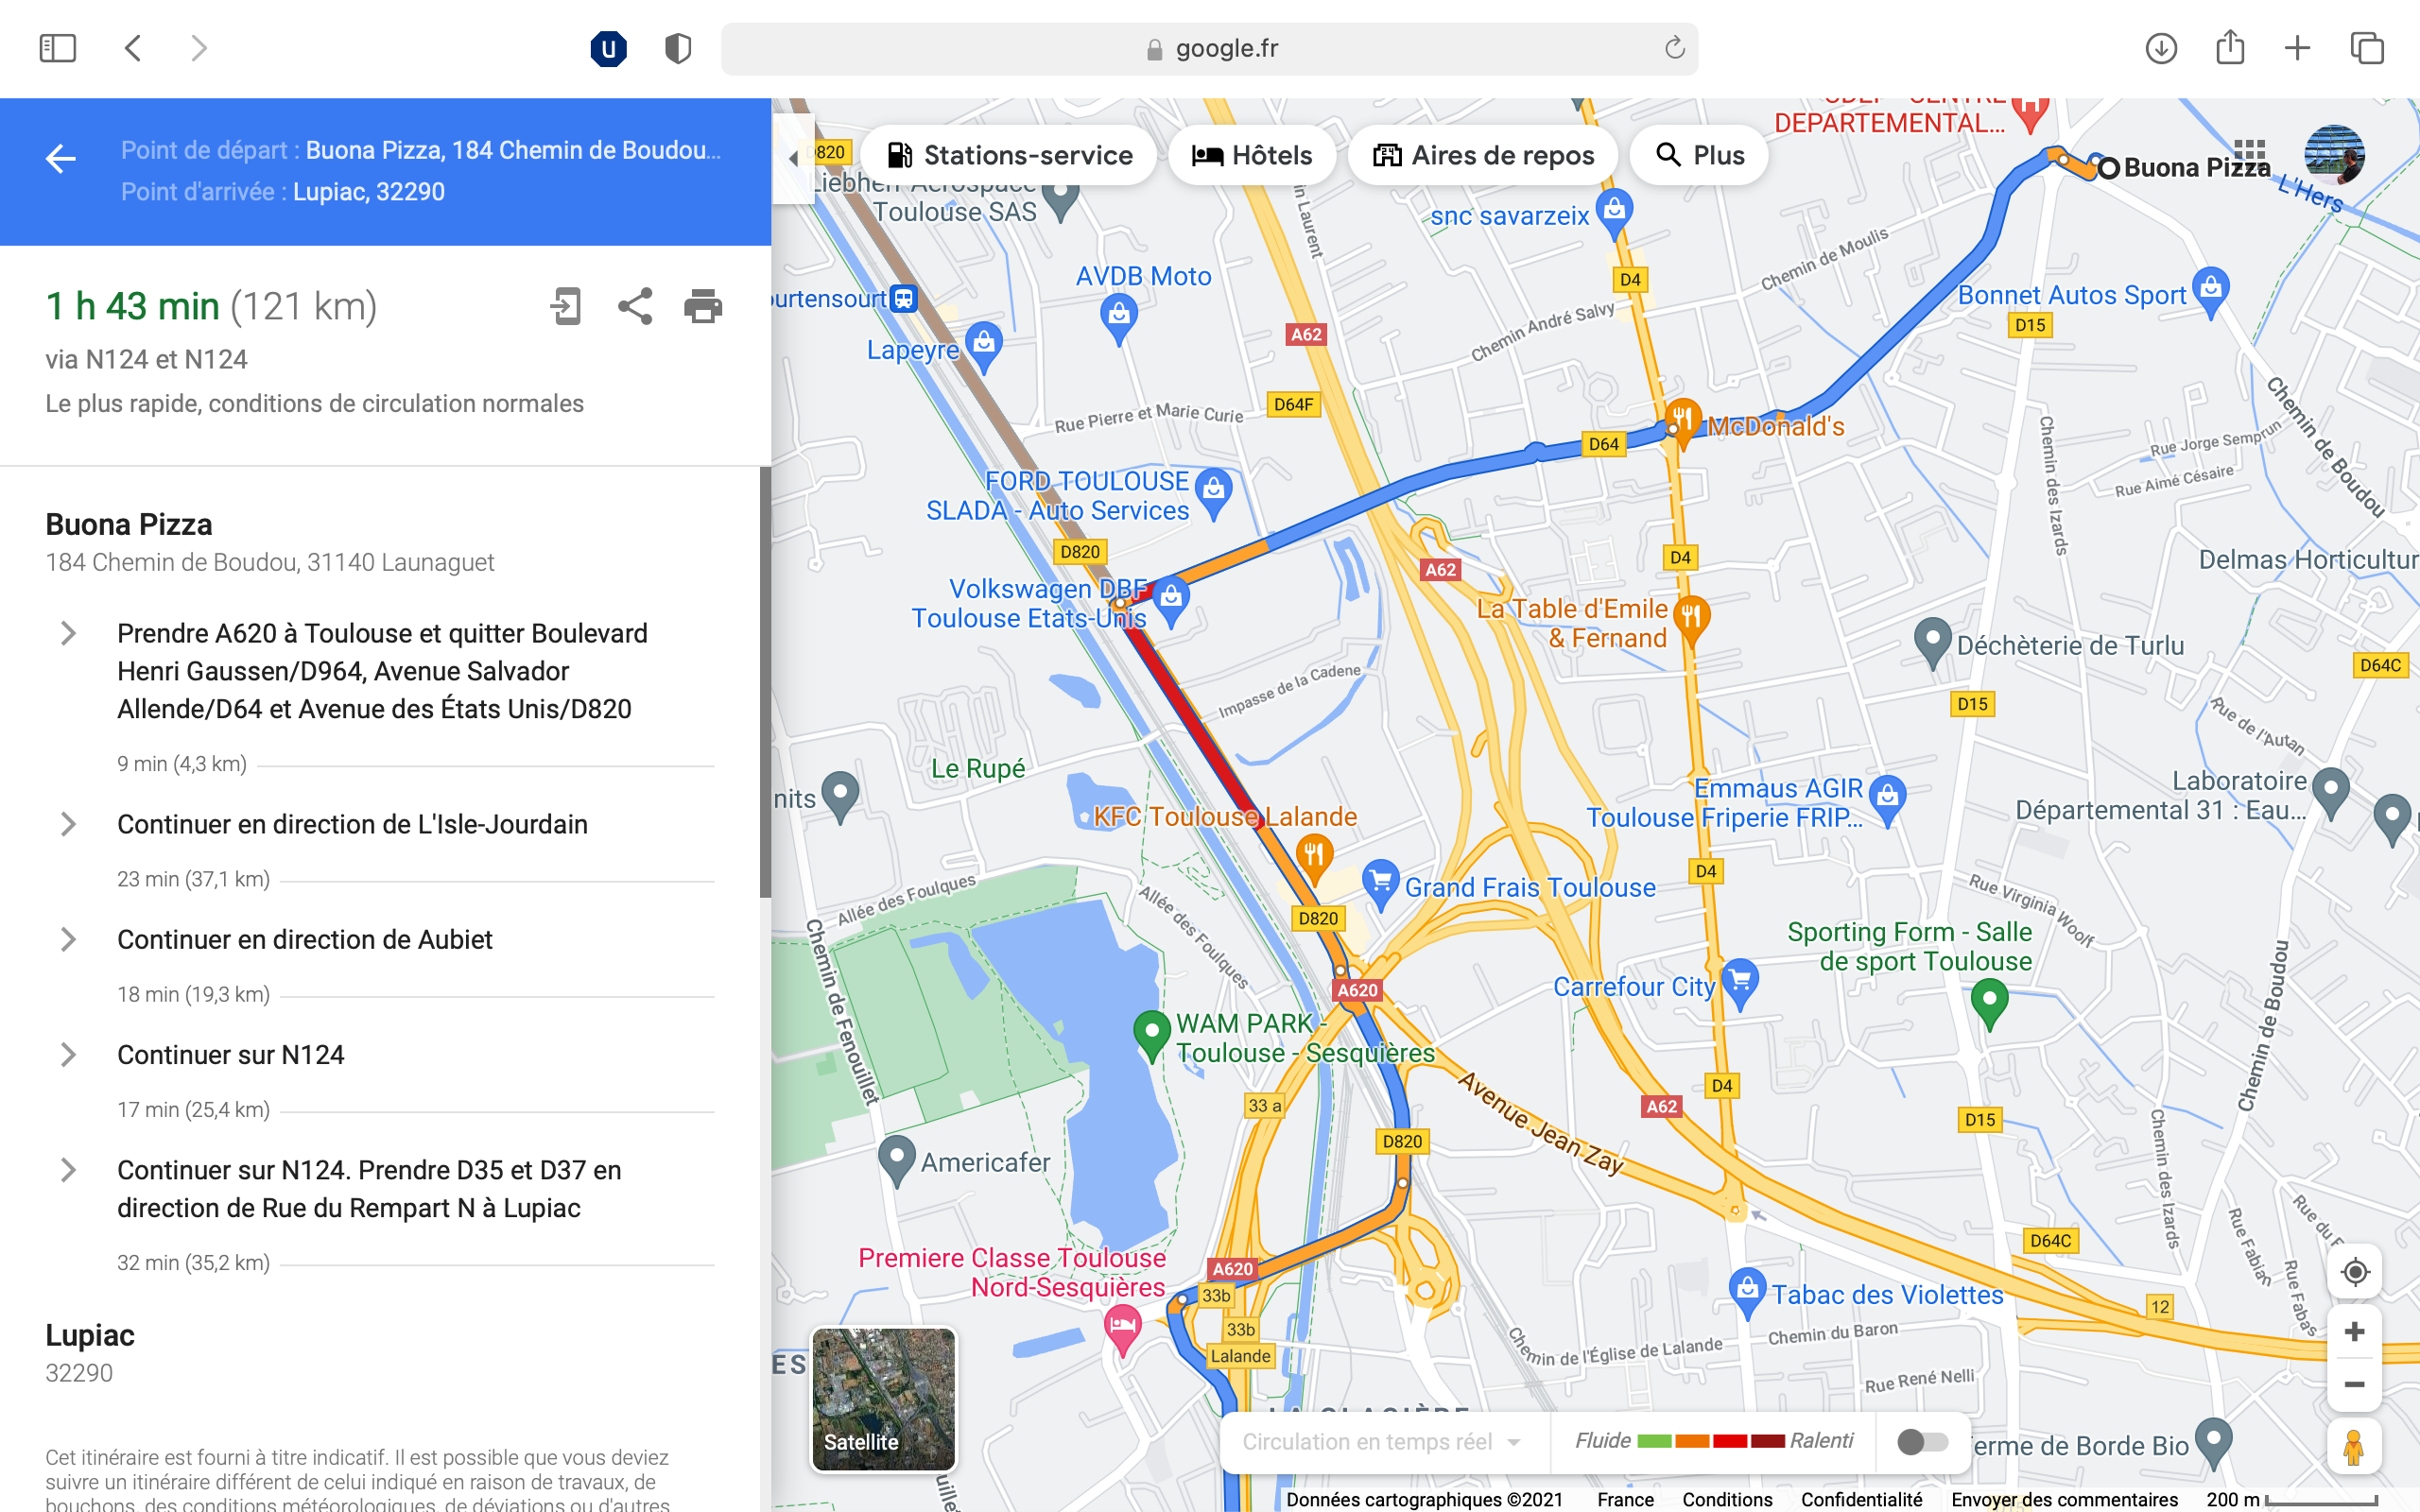Screen dimensions: 2420x1512
Task: Click the back arrow in directions header
Action: coord(60,158)
